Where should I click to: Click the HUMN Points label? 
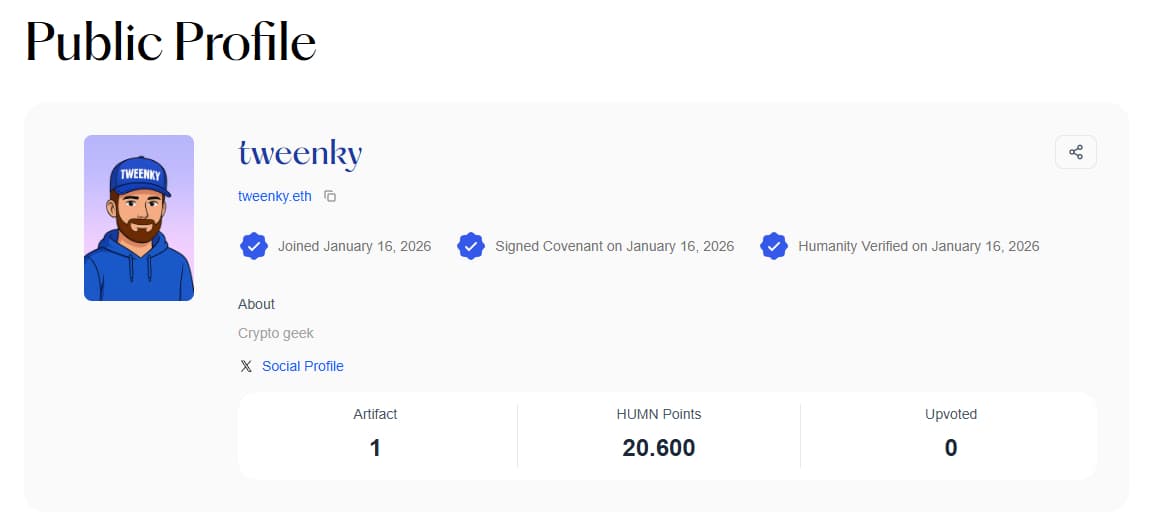[x=658, y=414]
